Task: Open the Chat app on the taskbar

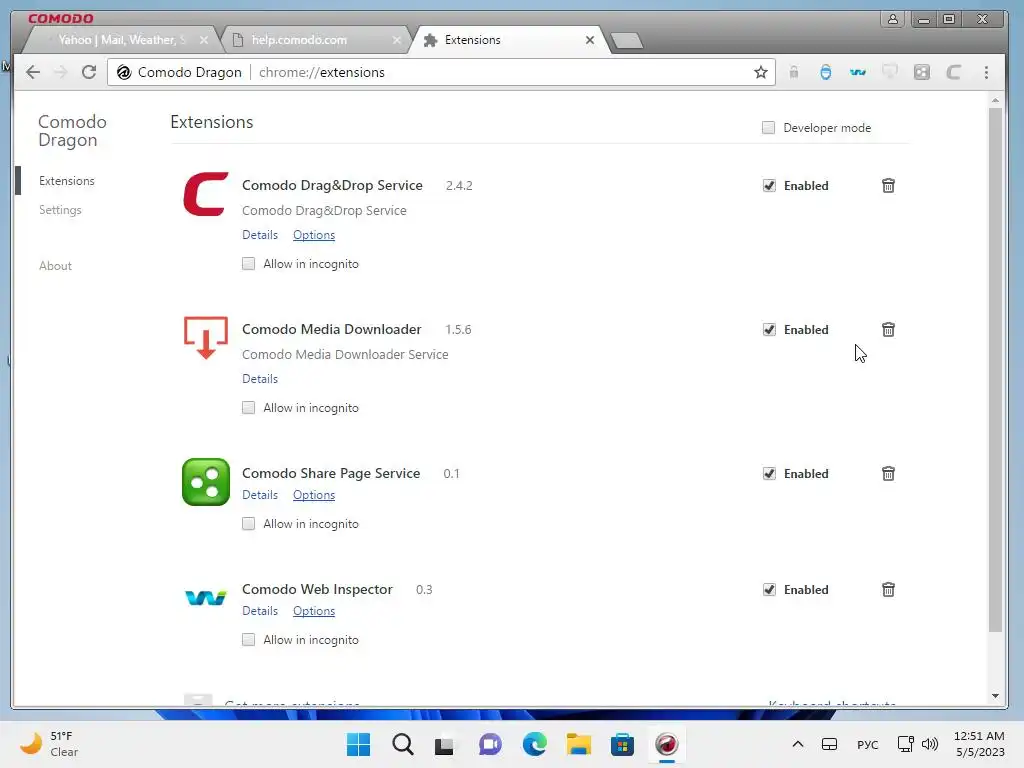Action: [x=490, y=744]
